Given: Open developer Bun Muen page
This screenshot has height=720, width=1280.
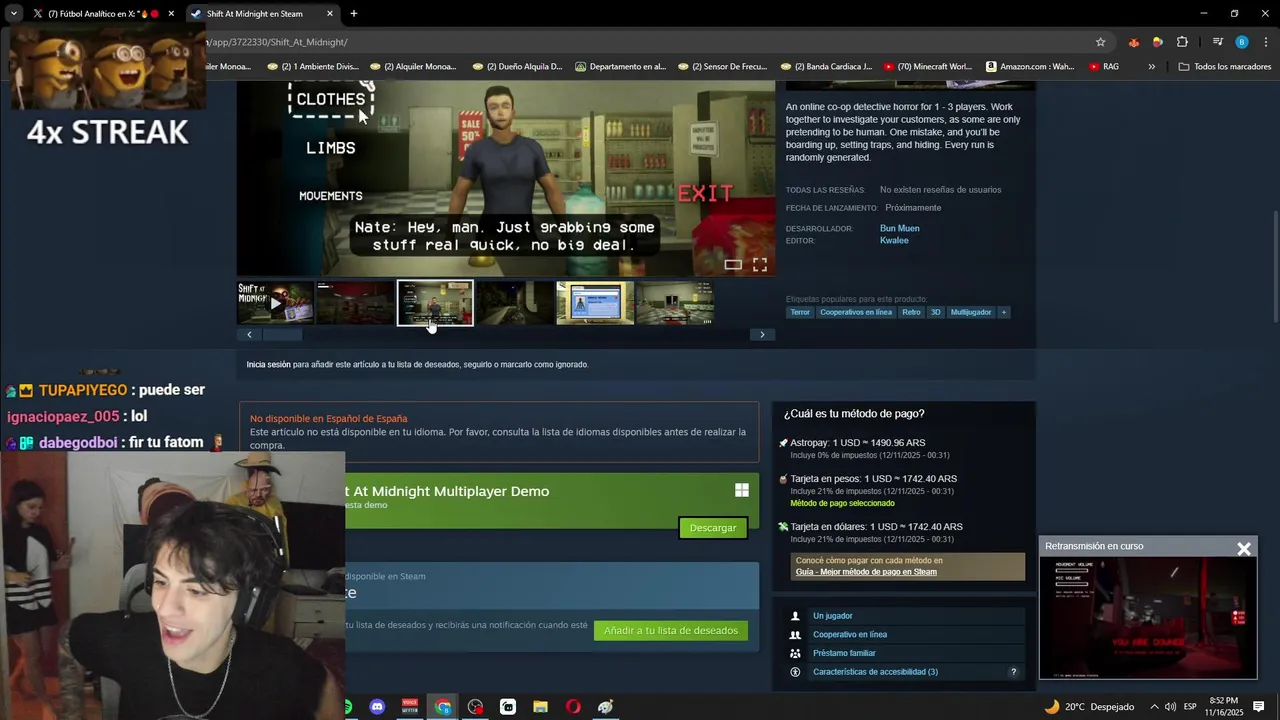Looking at the screenshot, I should click(899, 228).
